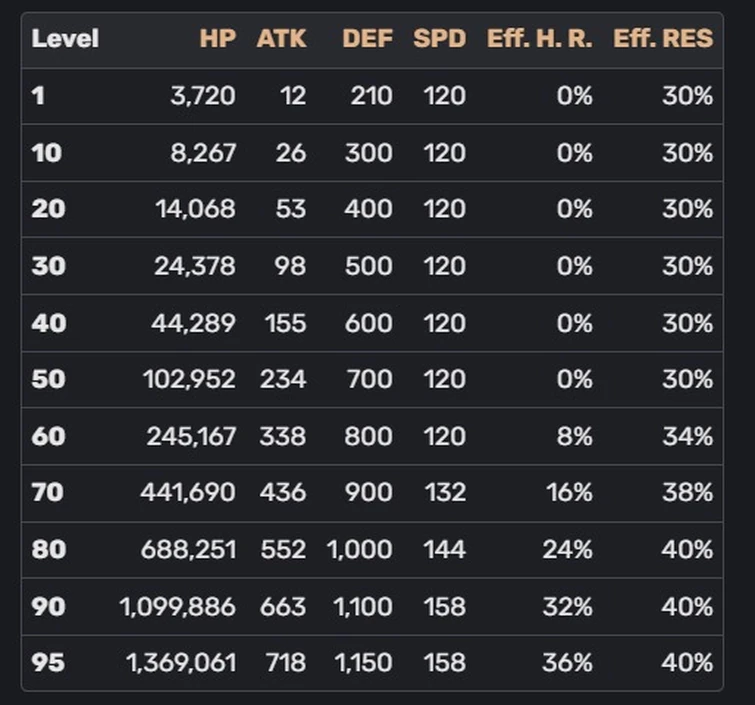
Task: Click the HP value 245,167
Action: (x=191, y=436)
